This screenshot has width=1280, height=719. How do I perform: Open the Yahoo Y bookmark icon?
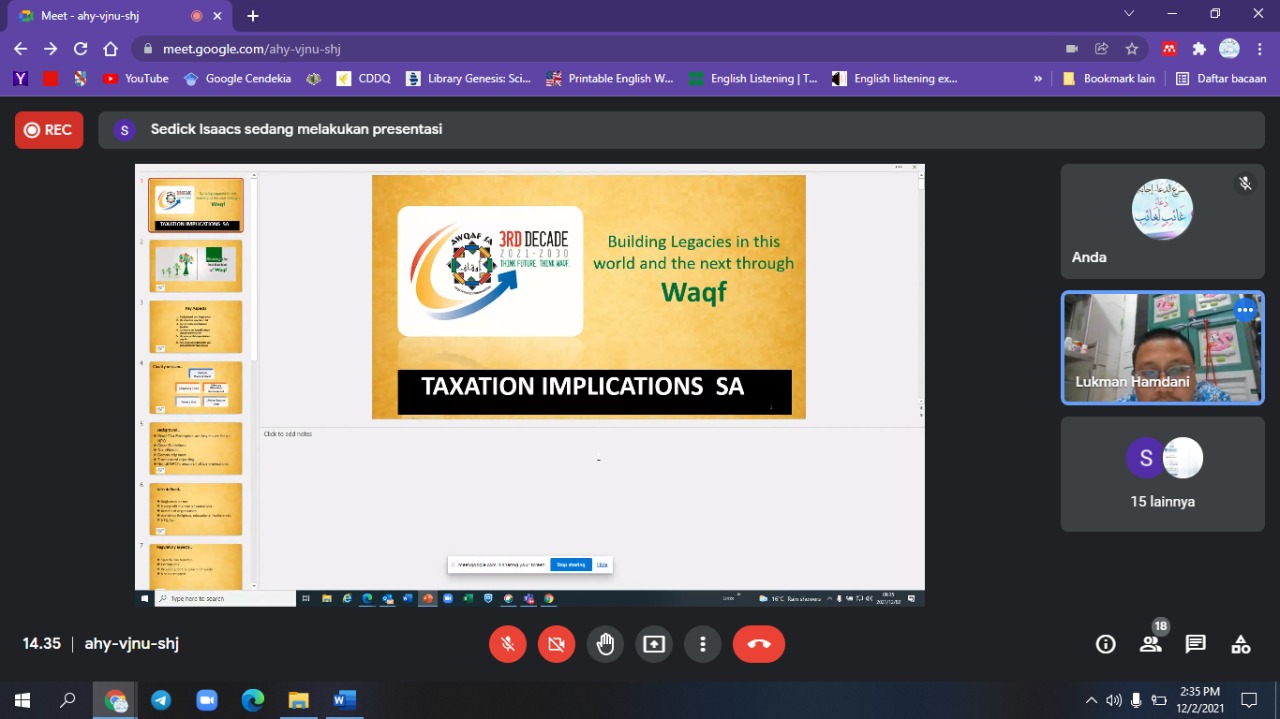coord(20,78)
